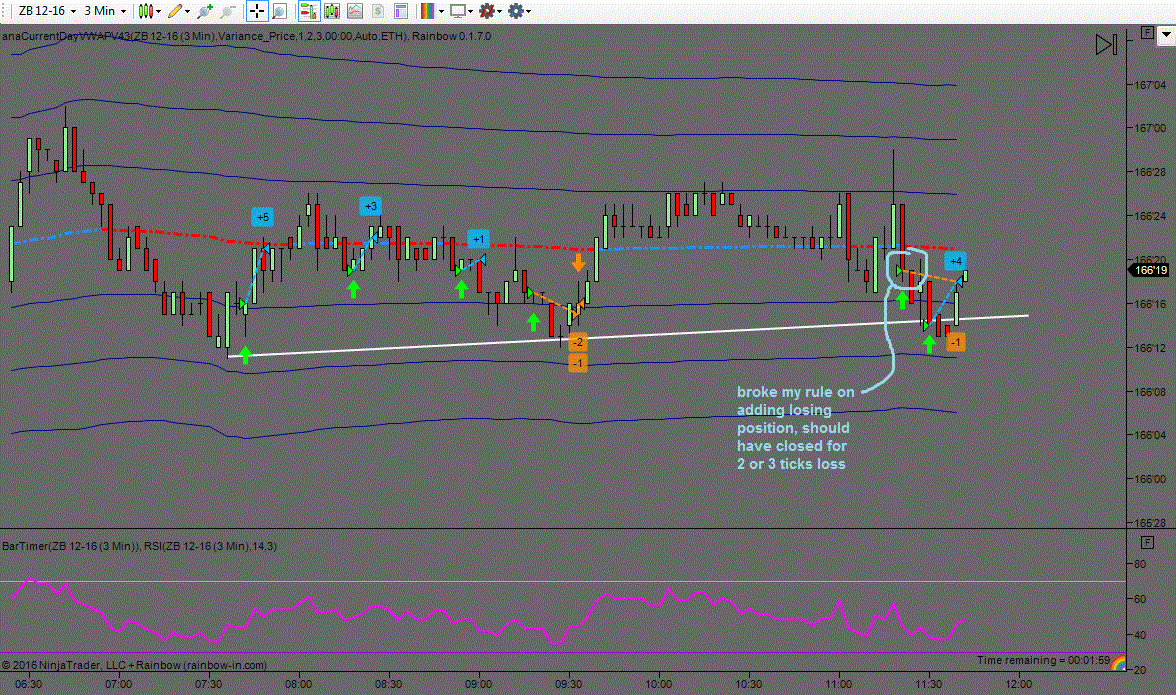The width and height of the screenshot is (1176, 695).
Task: Select the pencil drawing tools icon
Action: pyautogui.click(x=175, y=11)
